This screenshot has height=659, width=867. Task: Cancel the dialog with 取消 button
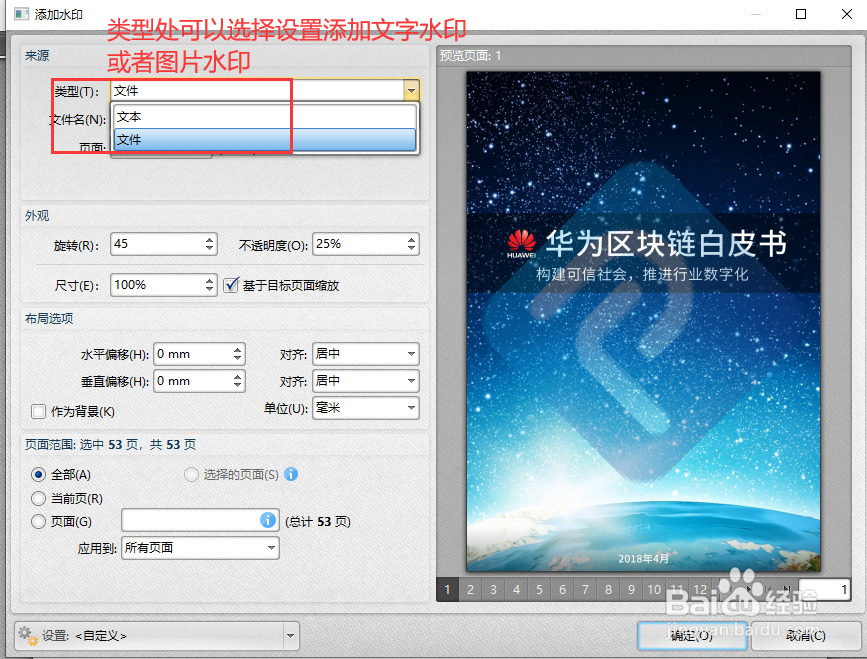(808, 636)
